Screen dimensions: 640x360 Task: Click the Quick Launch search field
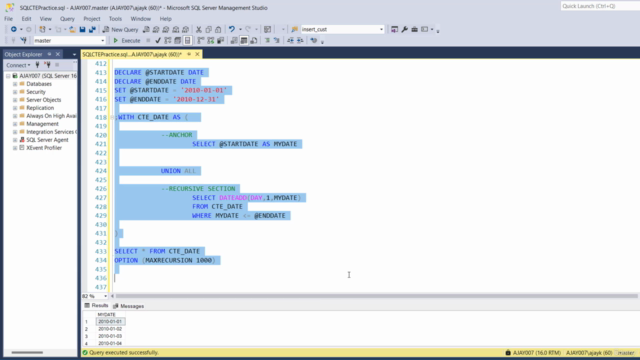(600, 6)
